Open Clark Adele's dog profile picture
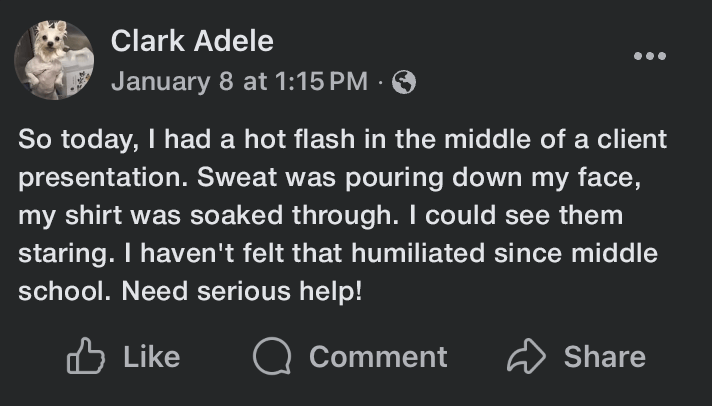Viewport: 712px width, 406px height. click(54, 60)
